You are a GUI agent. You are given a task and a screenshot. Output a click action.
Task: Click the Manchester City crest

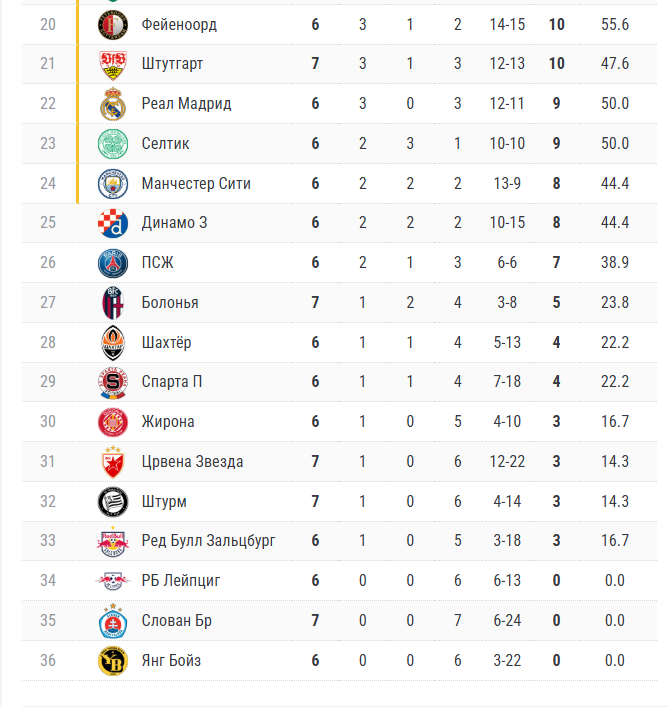point(113,184)
